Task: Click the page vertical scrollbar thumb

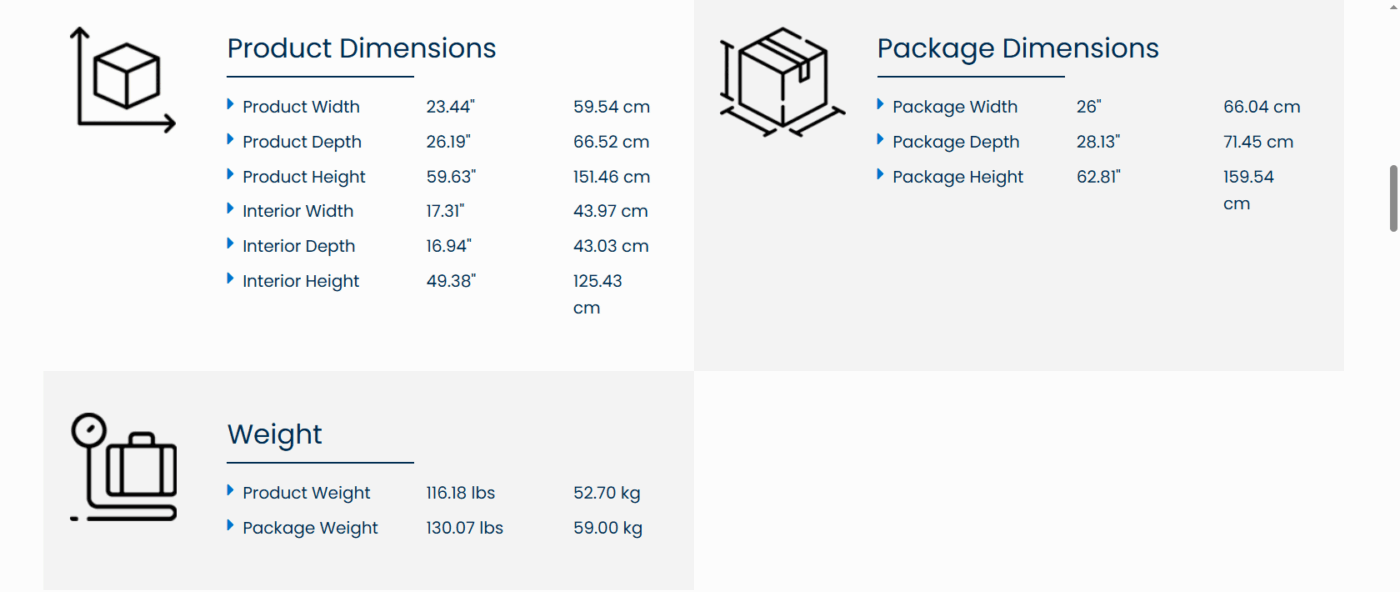Action: (x=1393, y=199)
